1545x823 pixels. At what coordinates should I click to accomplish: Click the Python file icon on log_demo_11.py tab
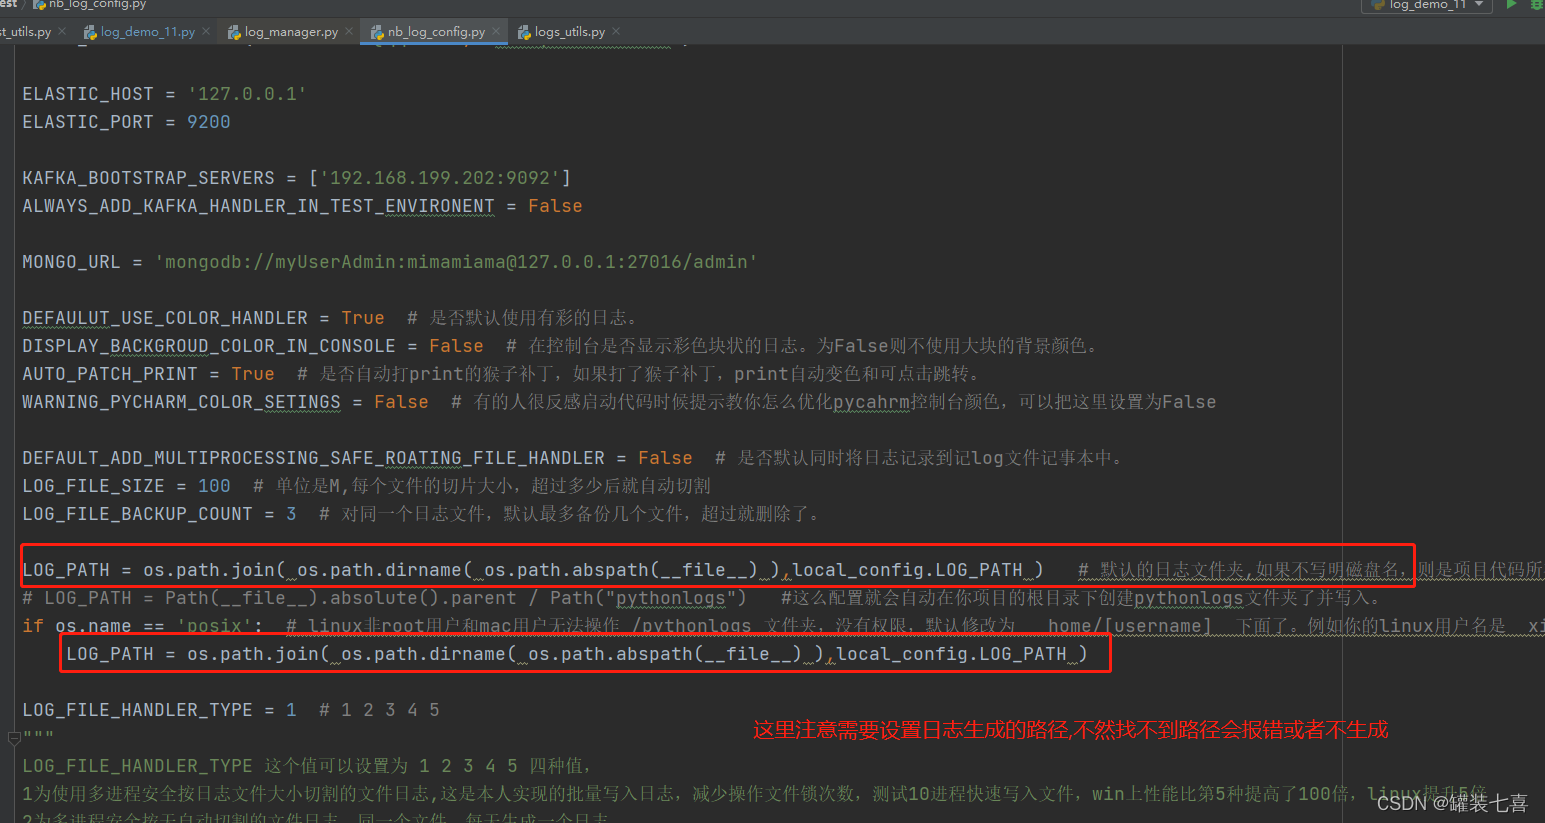90,32
